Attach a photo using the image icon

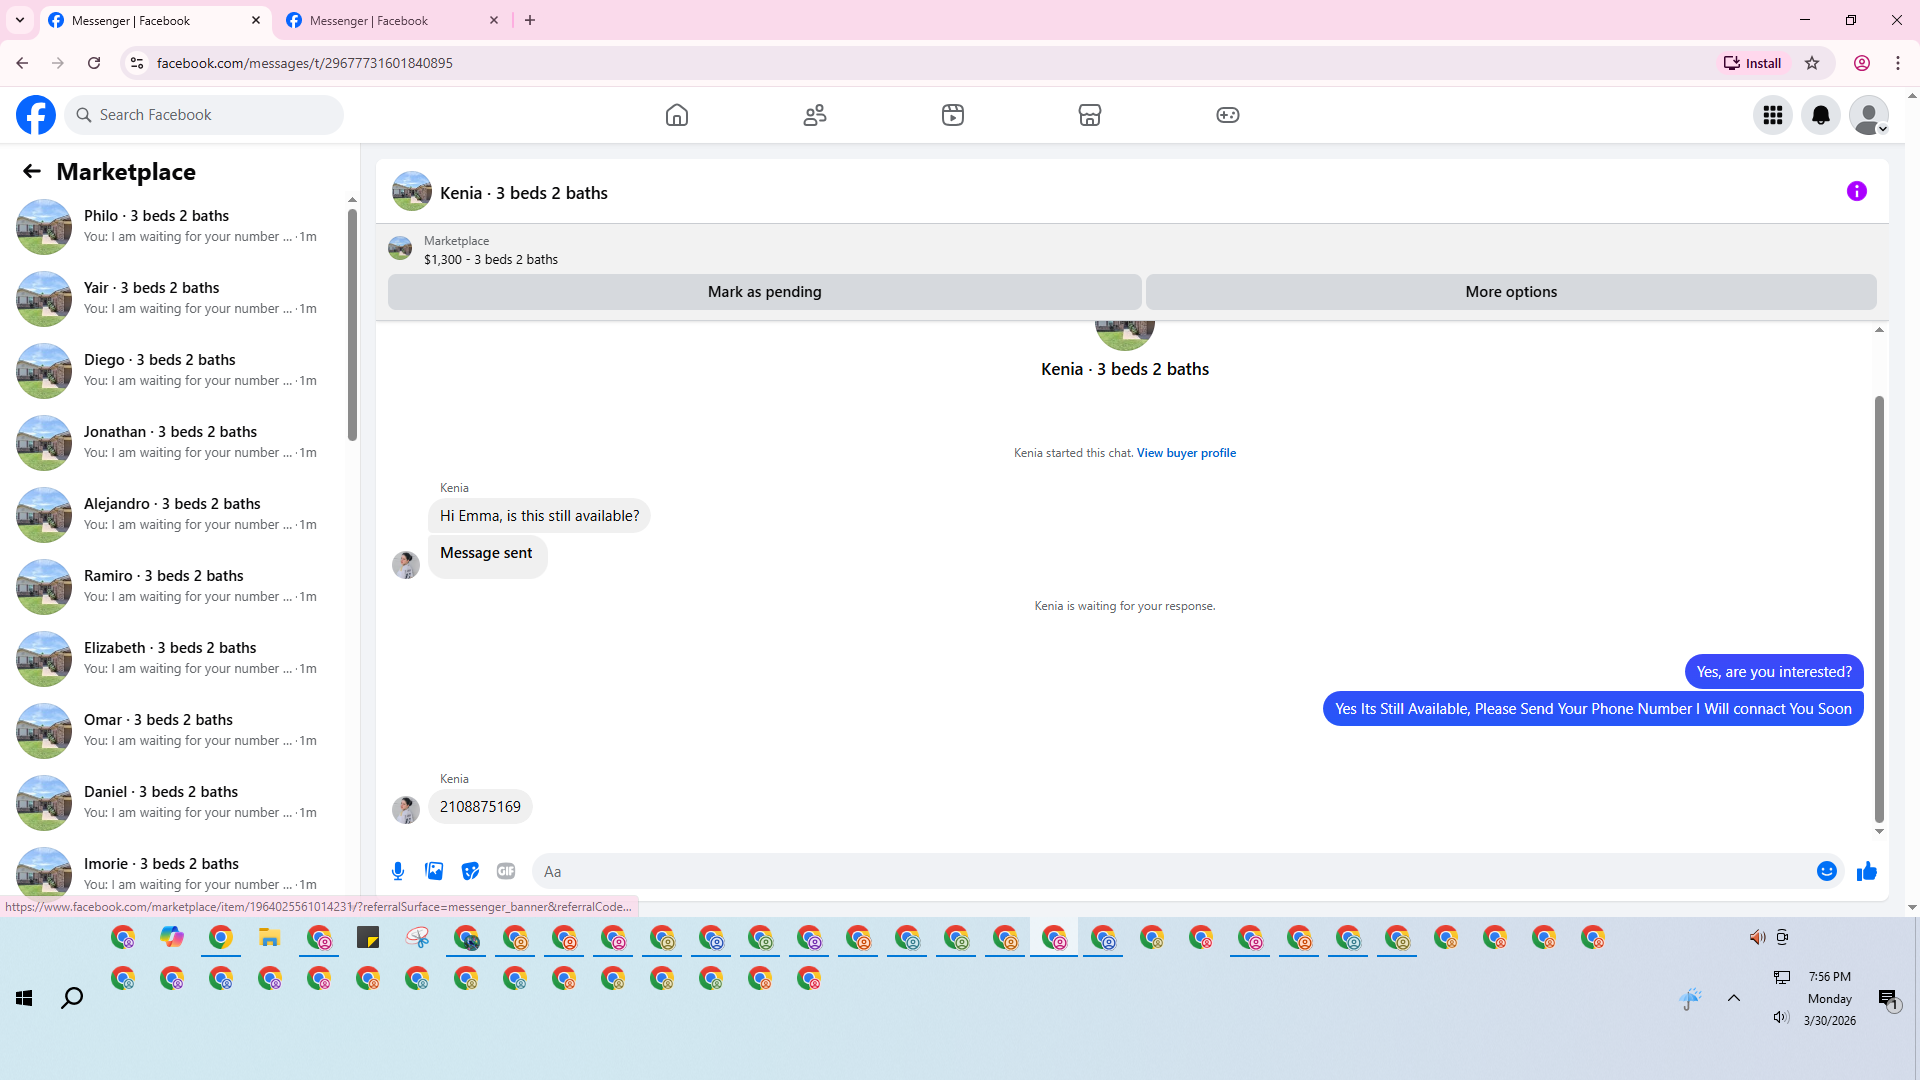434,871
